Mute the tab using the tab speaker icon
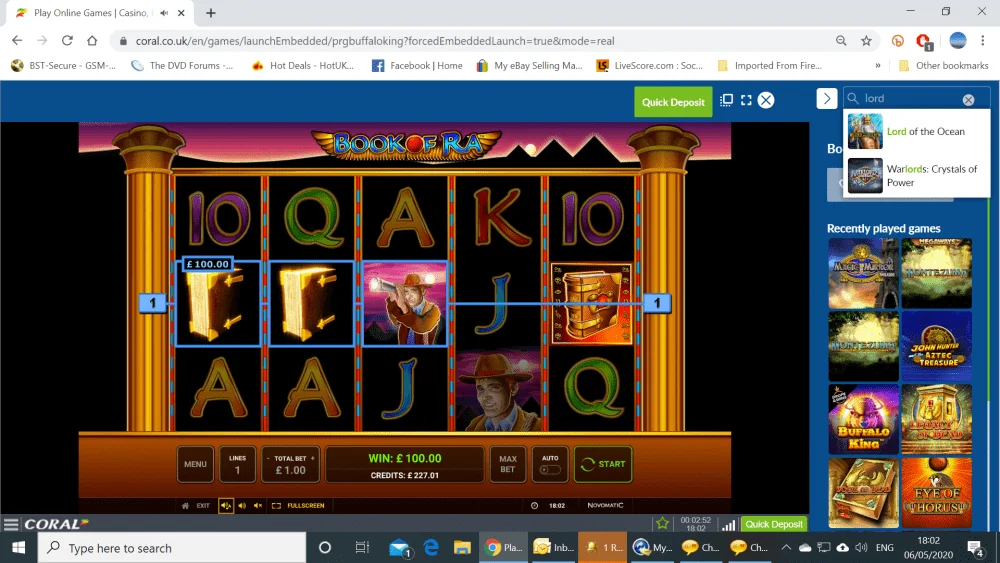1000x563 pixels. tap(164, 13)
